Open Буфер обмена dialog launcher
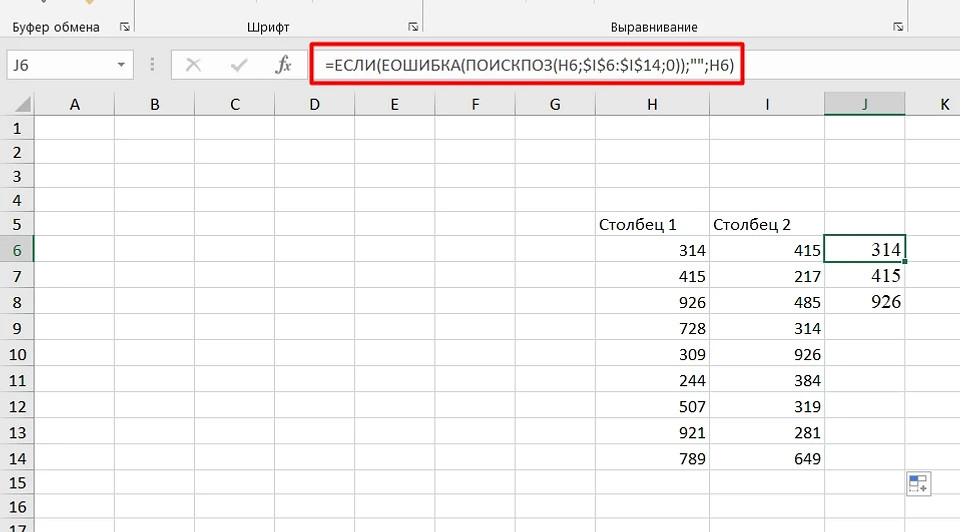The image size is (960, 532). coord(124,27)
